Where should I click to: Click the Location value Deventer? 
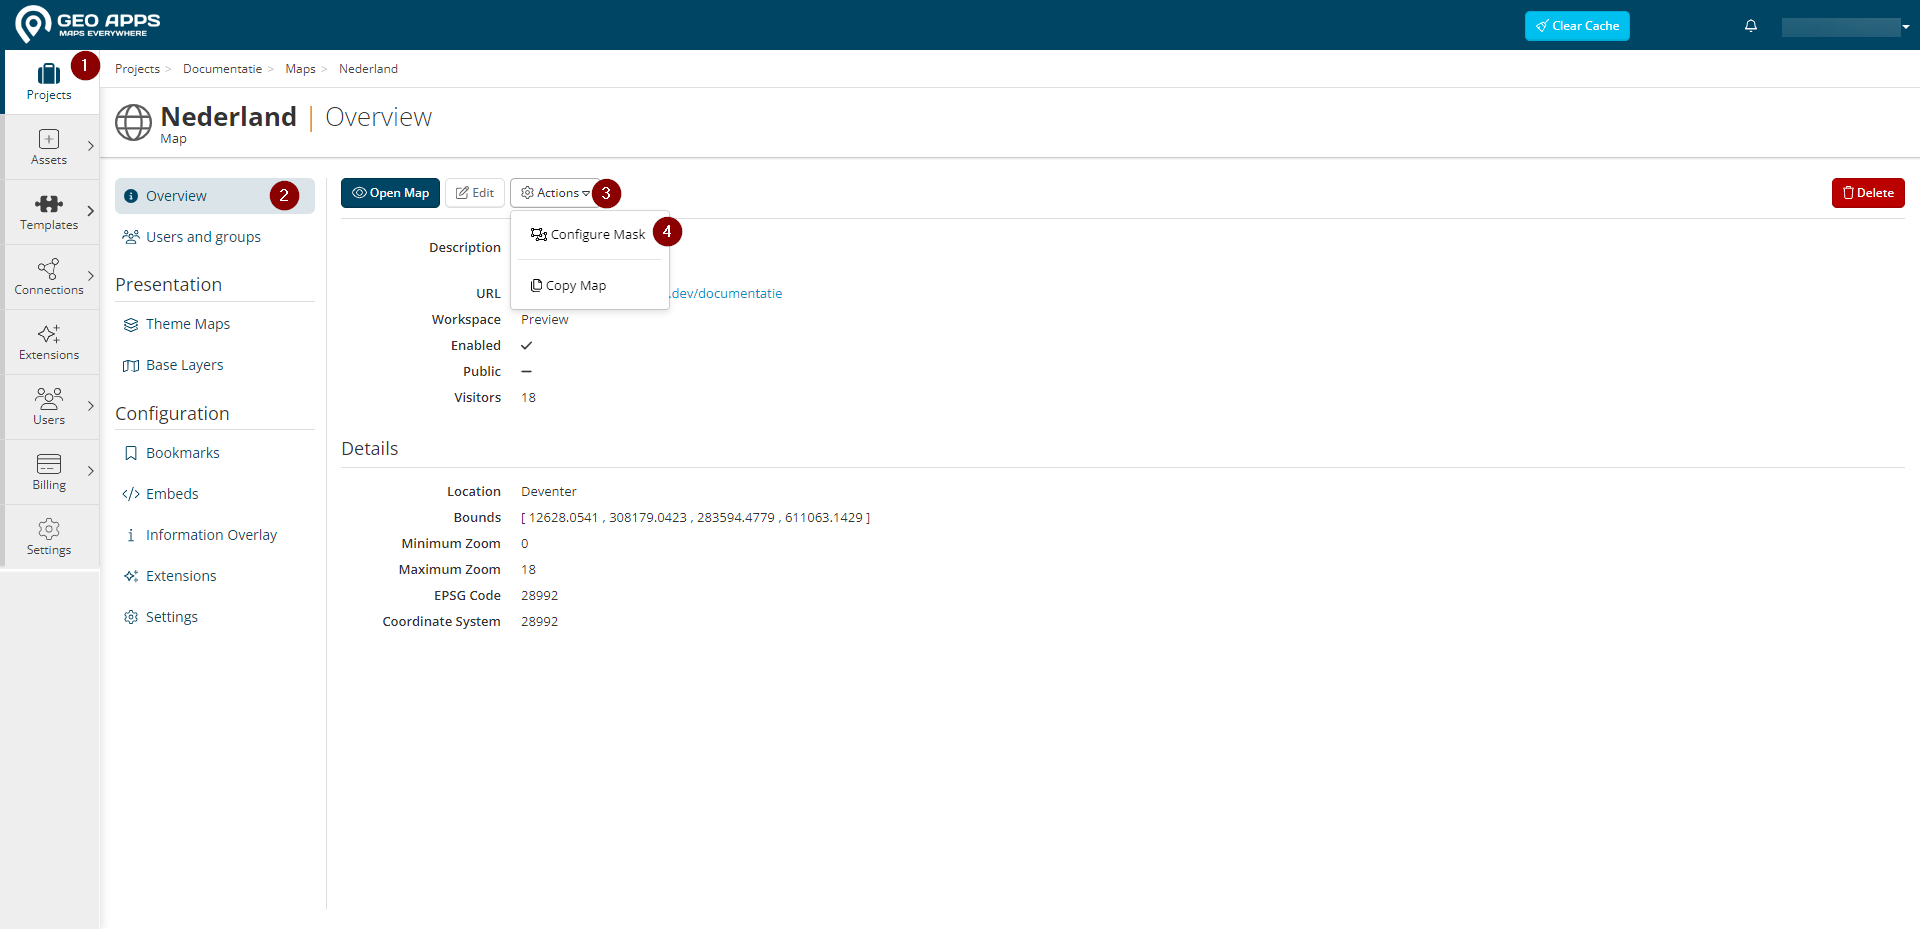pyautogui.click(x=548, y=491)
